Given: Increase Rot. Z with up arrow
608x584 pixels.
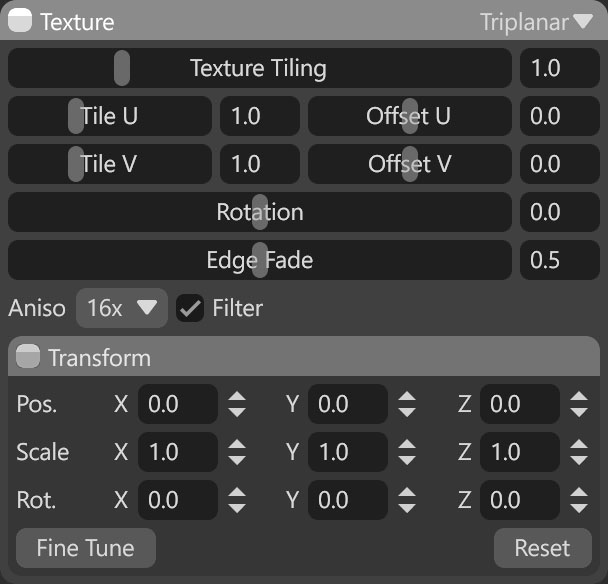Looking at the screenshot, I should (x=579, y=492).
